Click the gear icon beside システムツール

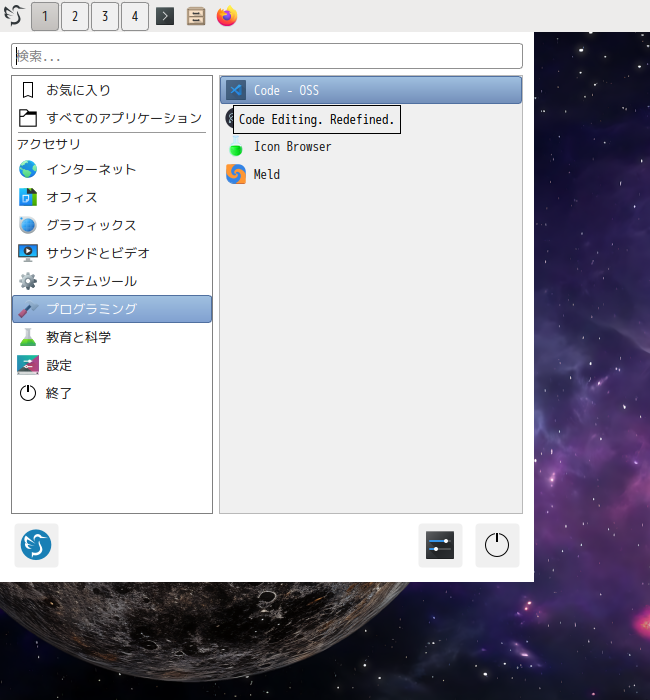point(28,281)
